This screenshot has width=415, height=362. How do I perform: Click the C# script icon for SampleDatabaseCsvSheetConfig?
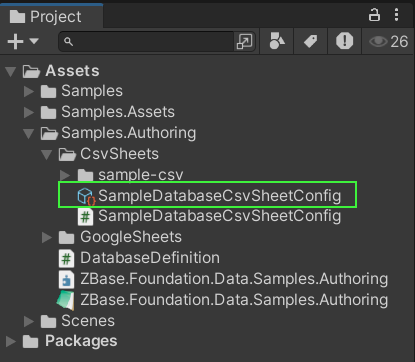[86, 217]
